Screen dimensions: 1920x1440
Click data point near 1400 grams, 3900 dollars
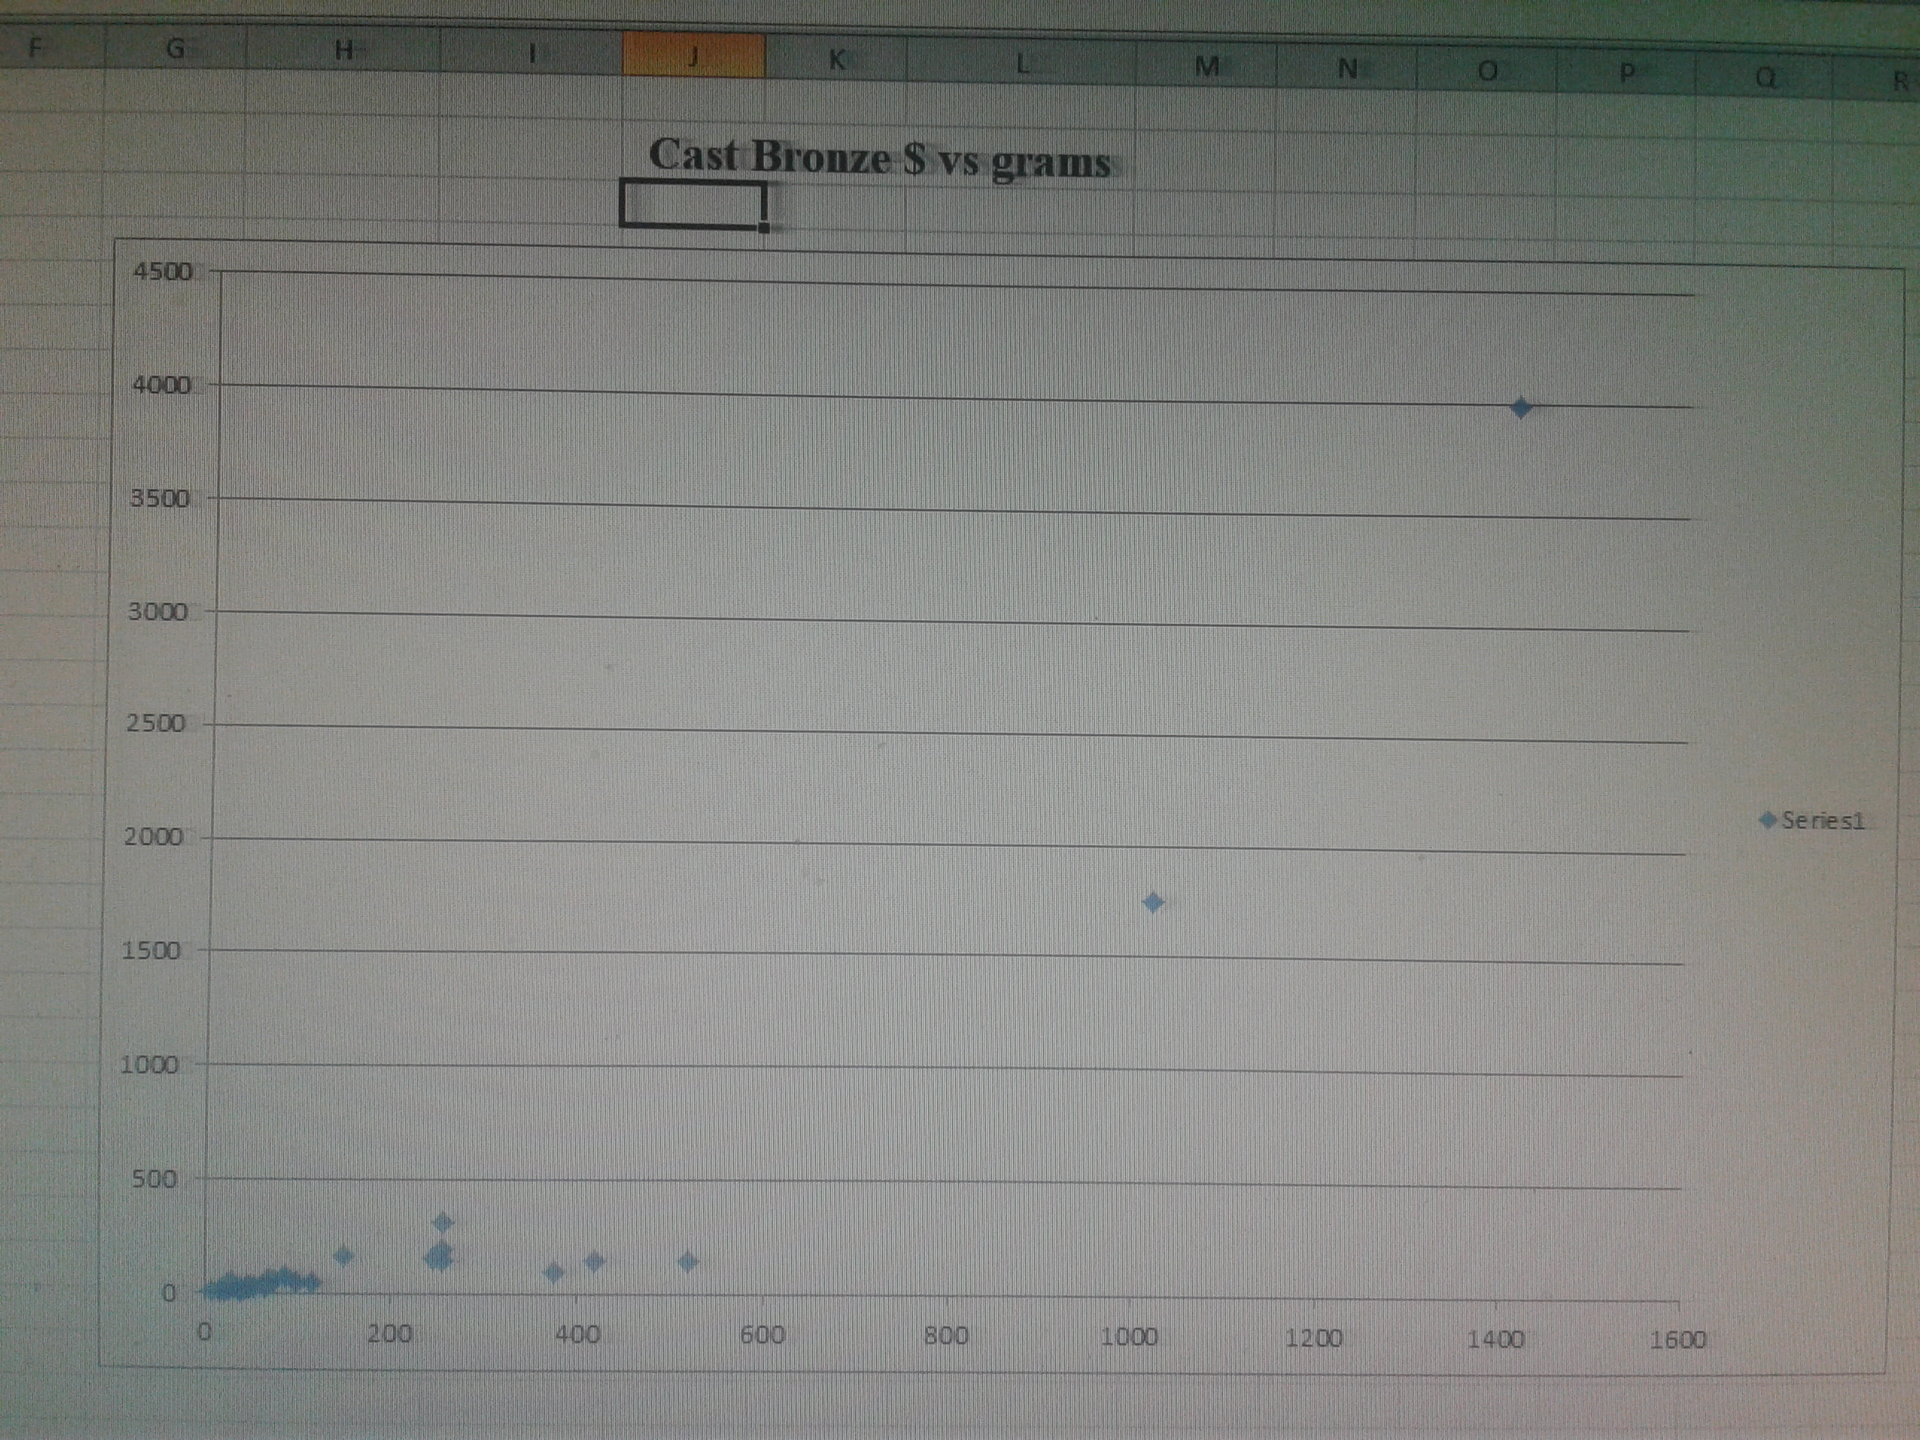tap(1520, 408)
